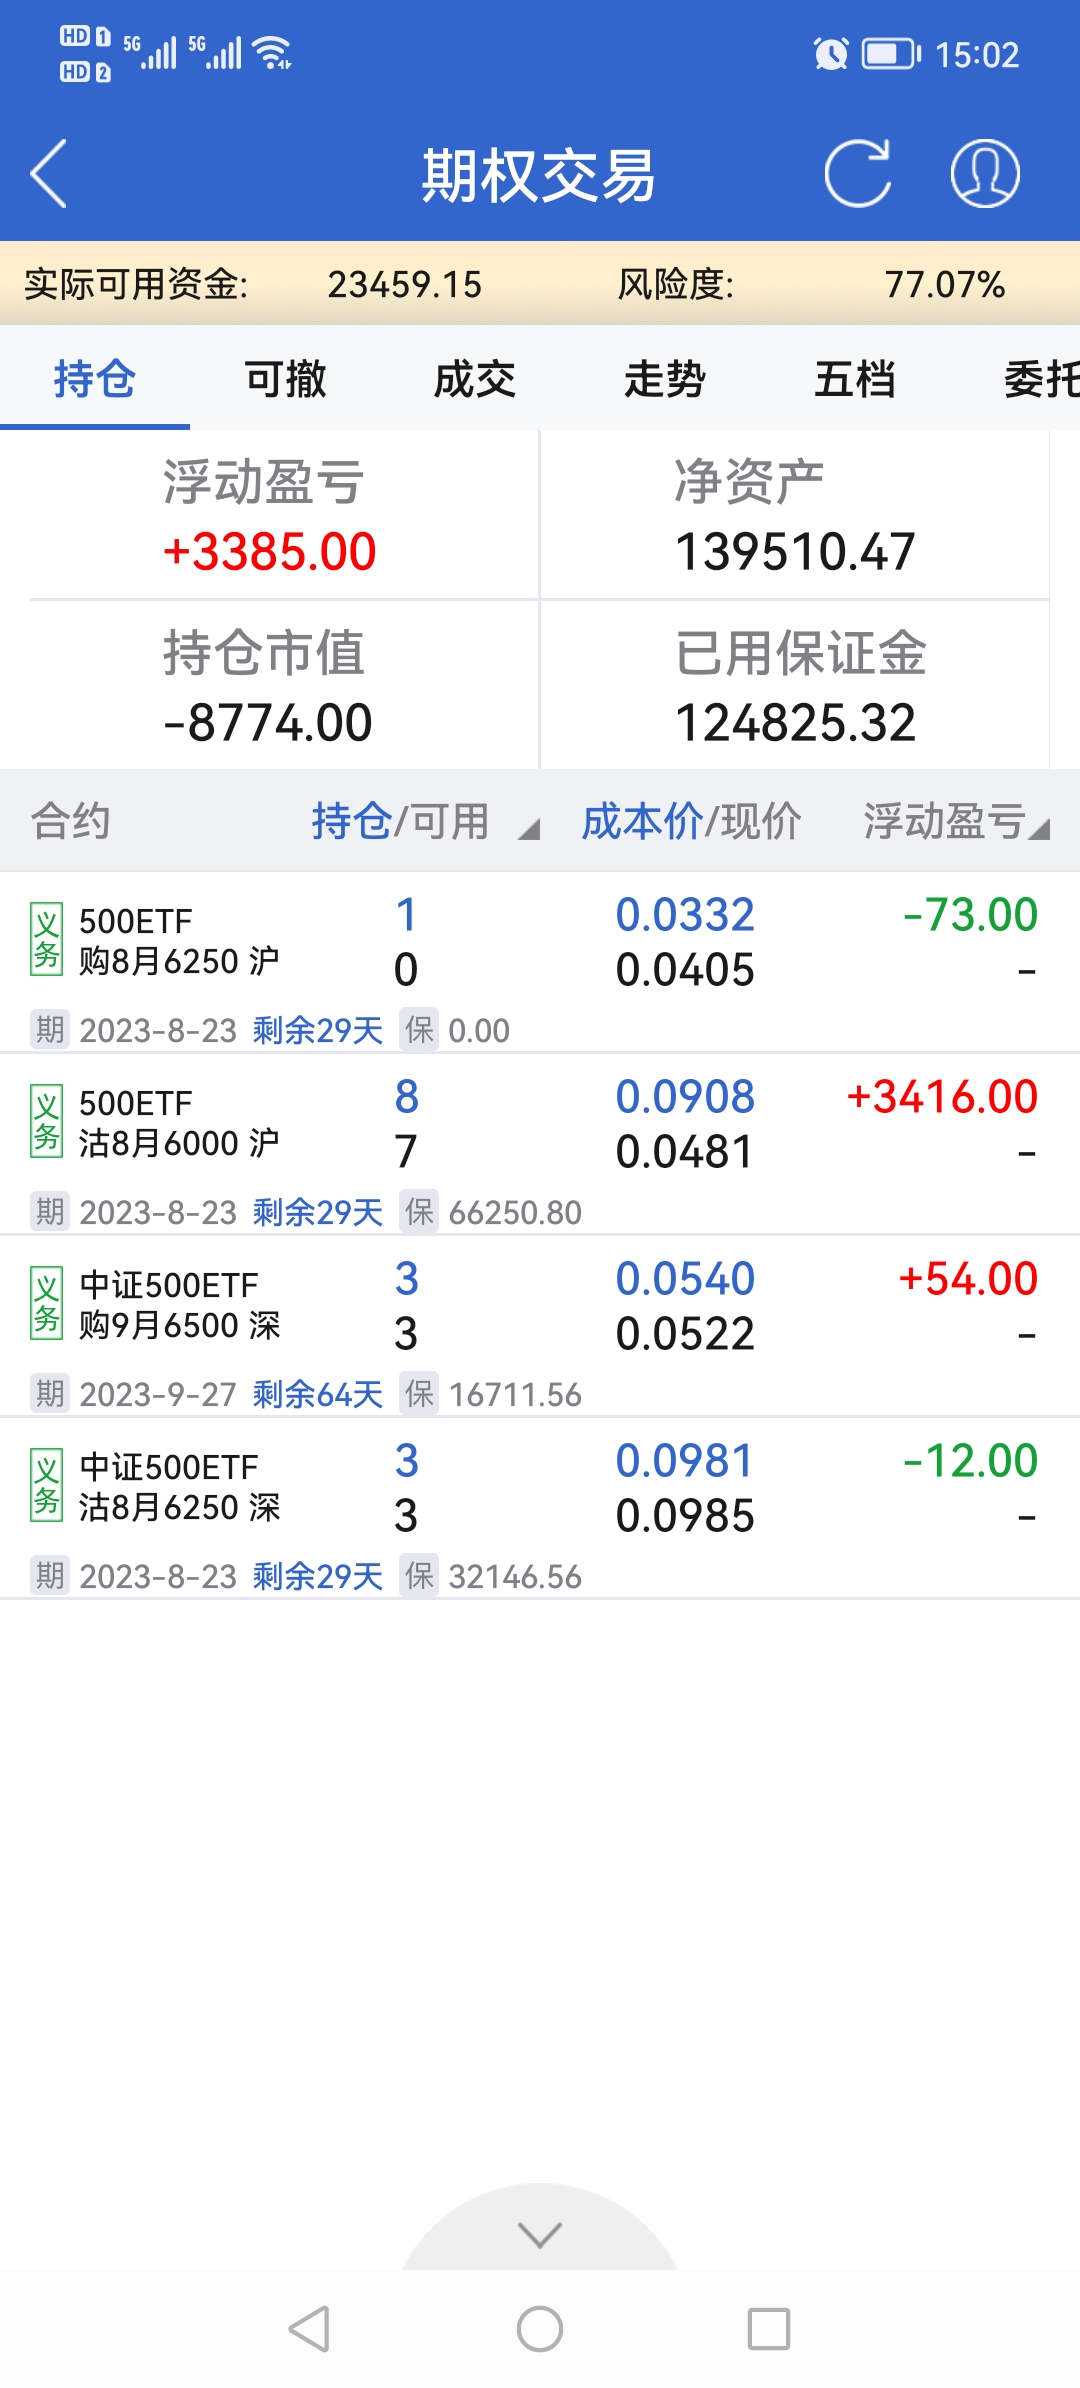
Task: Open the 走势 tab
Action: click(x=665, y=379)
